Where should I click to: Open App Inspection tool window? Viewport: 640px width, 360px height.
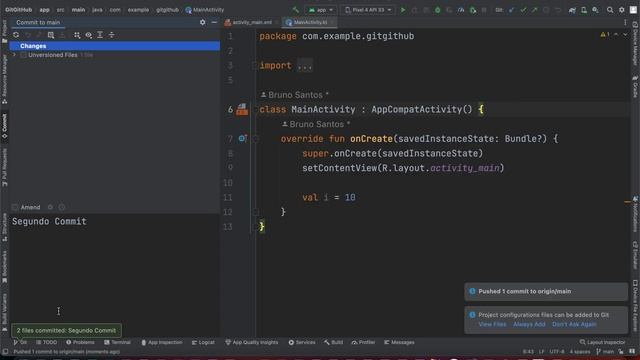(162, 342)
